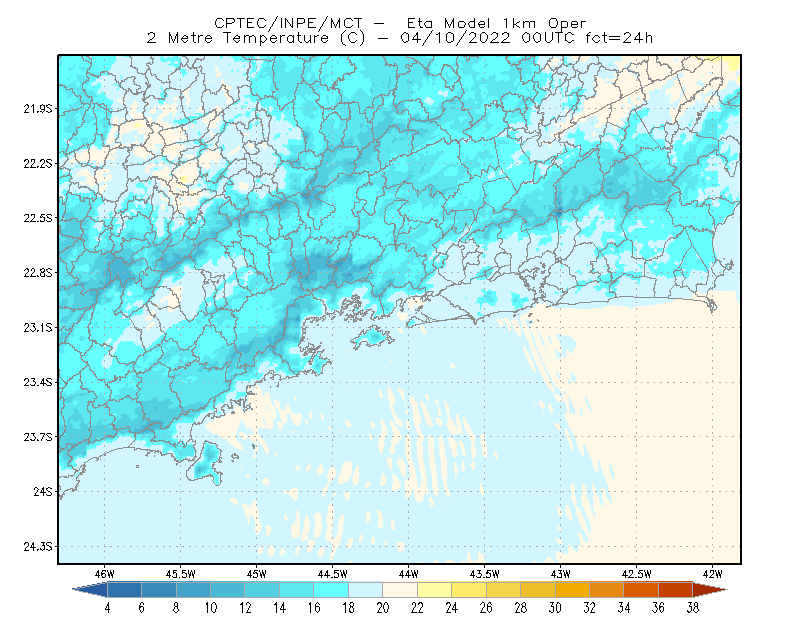Select the 6–8 degree blue legend swatch
800x618 pixels.
159,590
